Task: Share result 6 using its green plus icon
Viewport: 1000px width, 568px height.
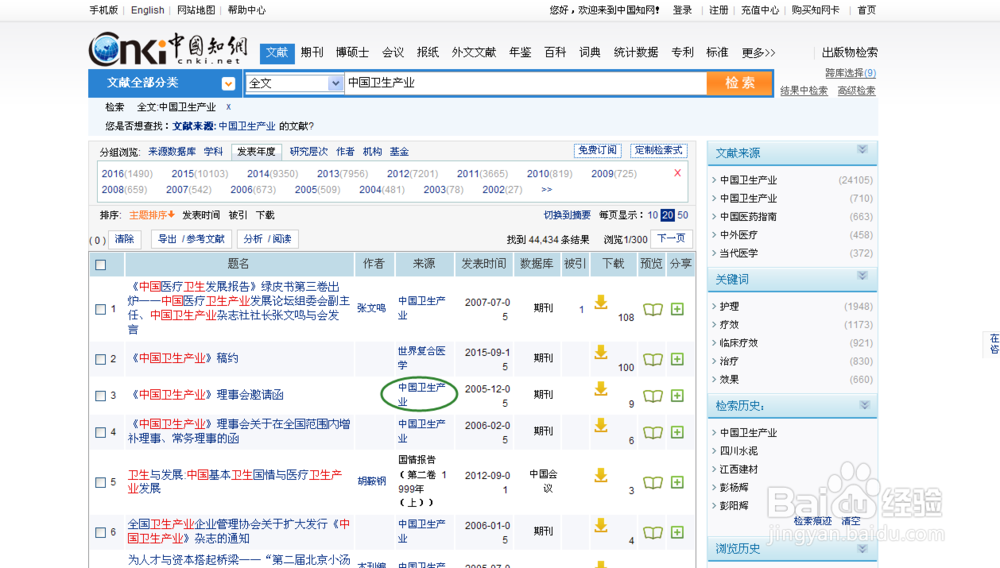Action: [x=677, y=532]
